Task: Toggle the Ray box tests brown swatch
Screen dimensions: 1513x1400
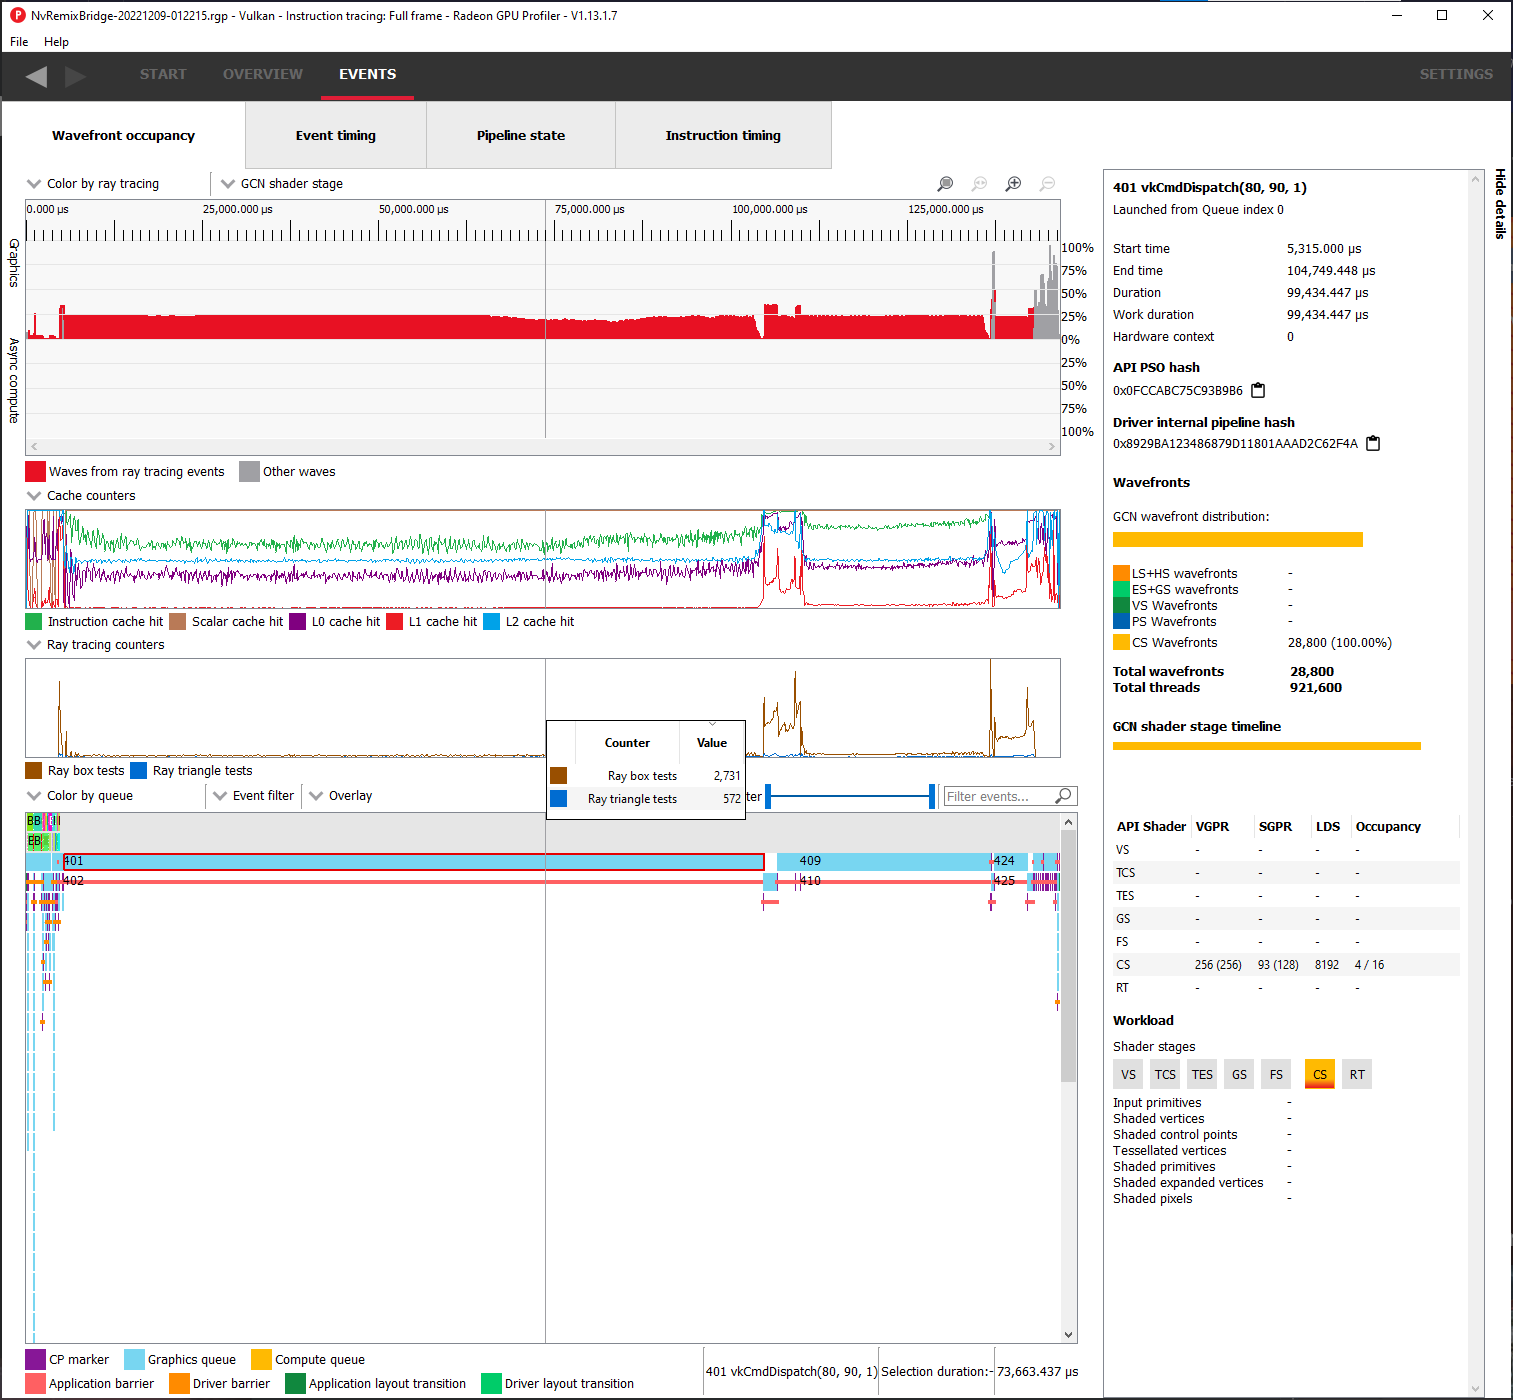Action: click(34, 771)
